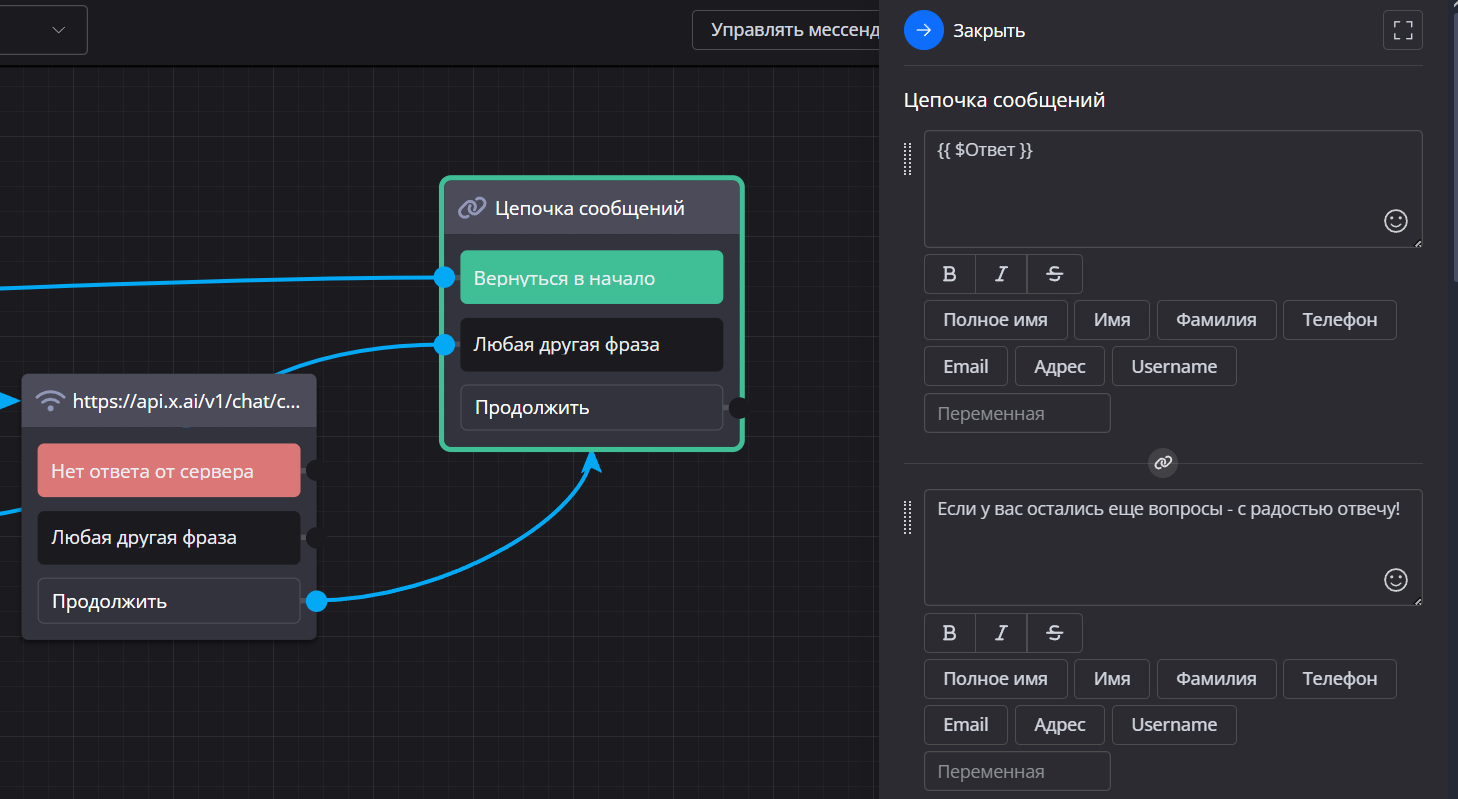The width and height of the screenshot is (1458, 799).
Task: Click the first Переменная input field
Action: 1016,413
